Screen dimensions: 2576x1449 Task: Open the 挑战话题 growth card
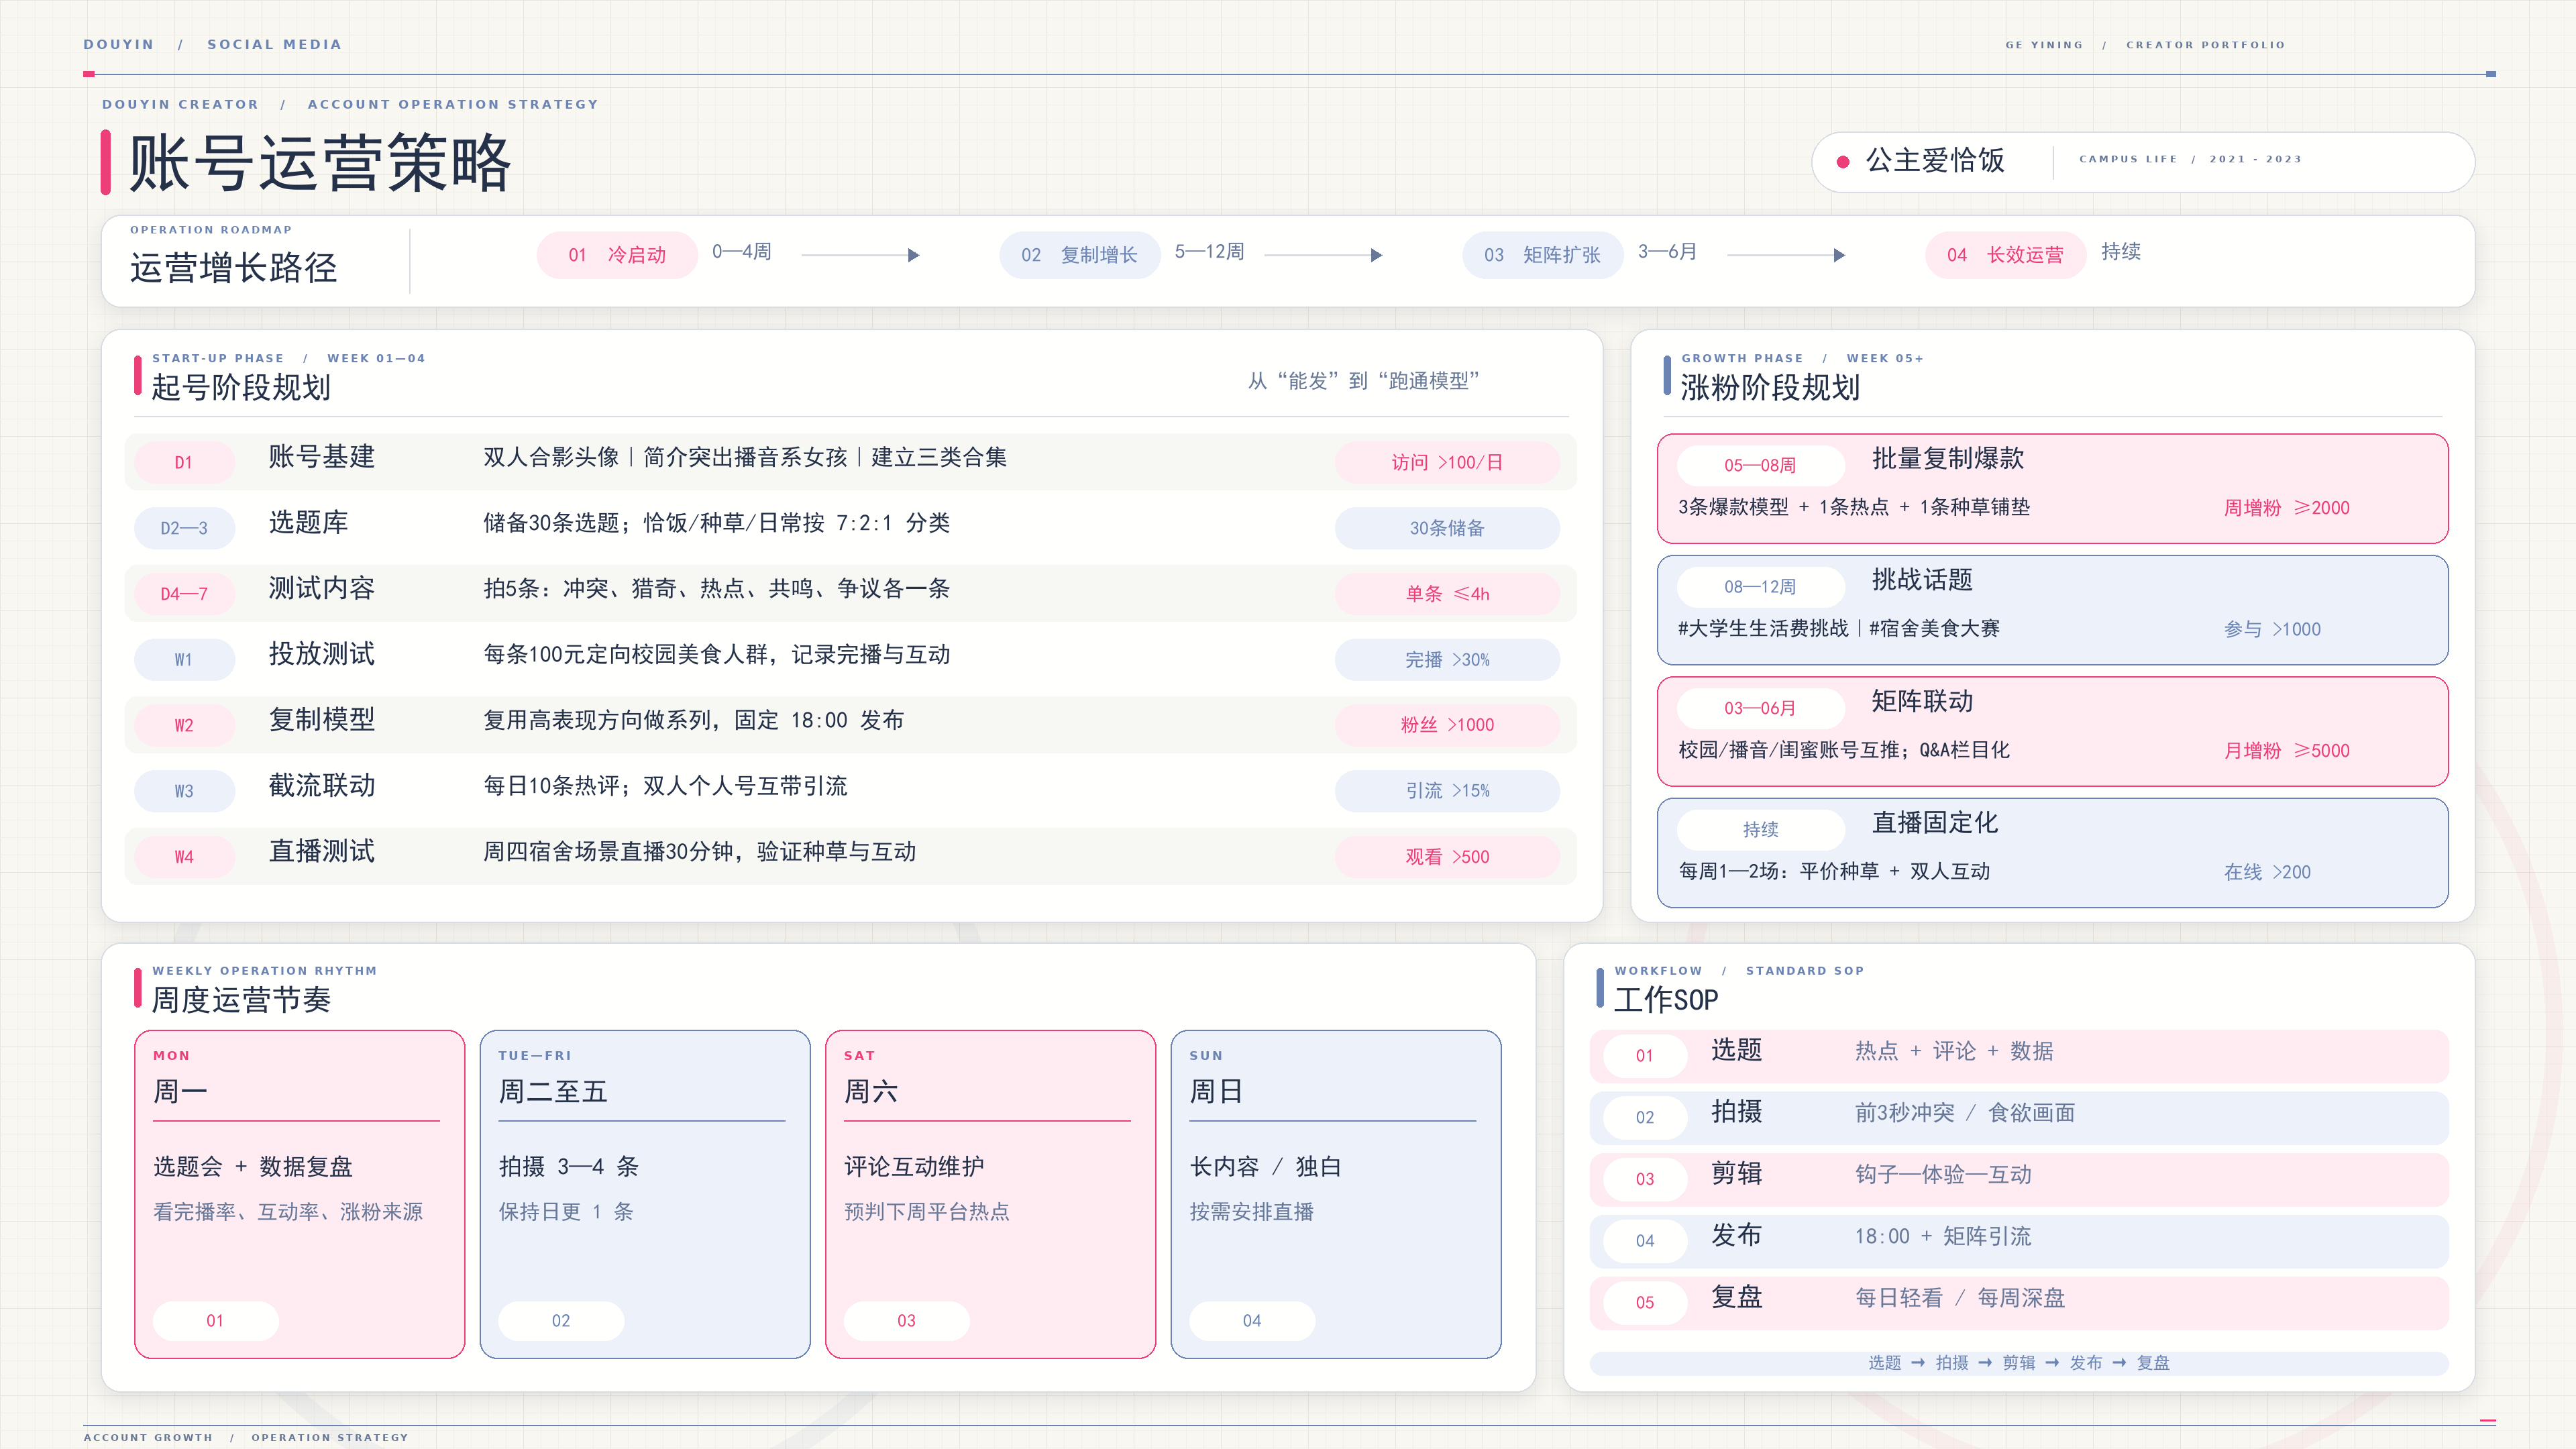[x=2052, y=610]
